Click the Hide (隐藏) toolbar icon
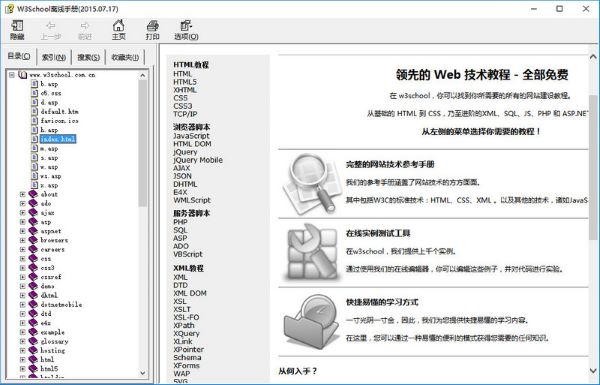 coord(17,26)
